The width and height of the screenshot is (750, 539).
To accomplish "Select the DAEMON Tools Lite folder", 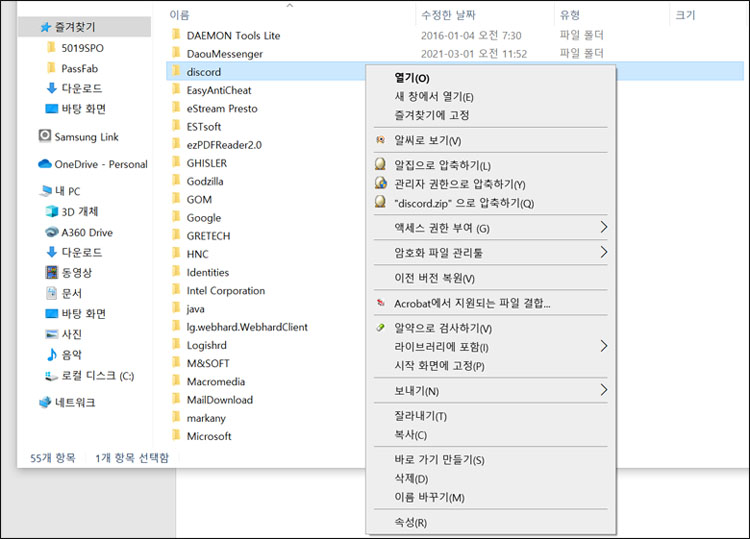I will tap(233, 35).
